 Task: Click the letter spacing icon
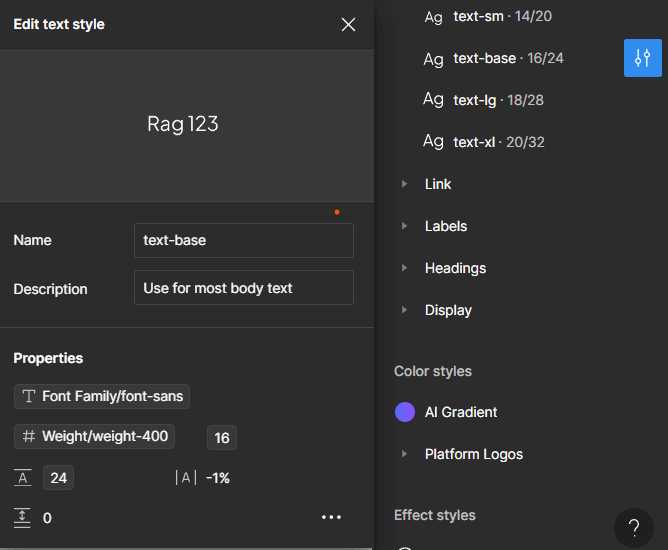(x=186, y=478)
